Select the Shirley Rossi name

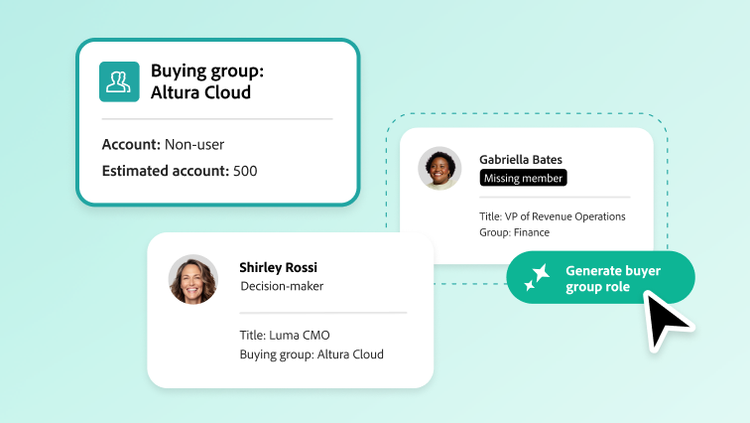click(280, 267)
